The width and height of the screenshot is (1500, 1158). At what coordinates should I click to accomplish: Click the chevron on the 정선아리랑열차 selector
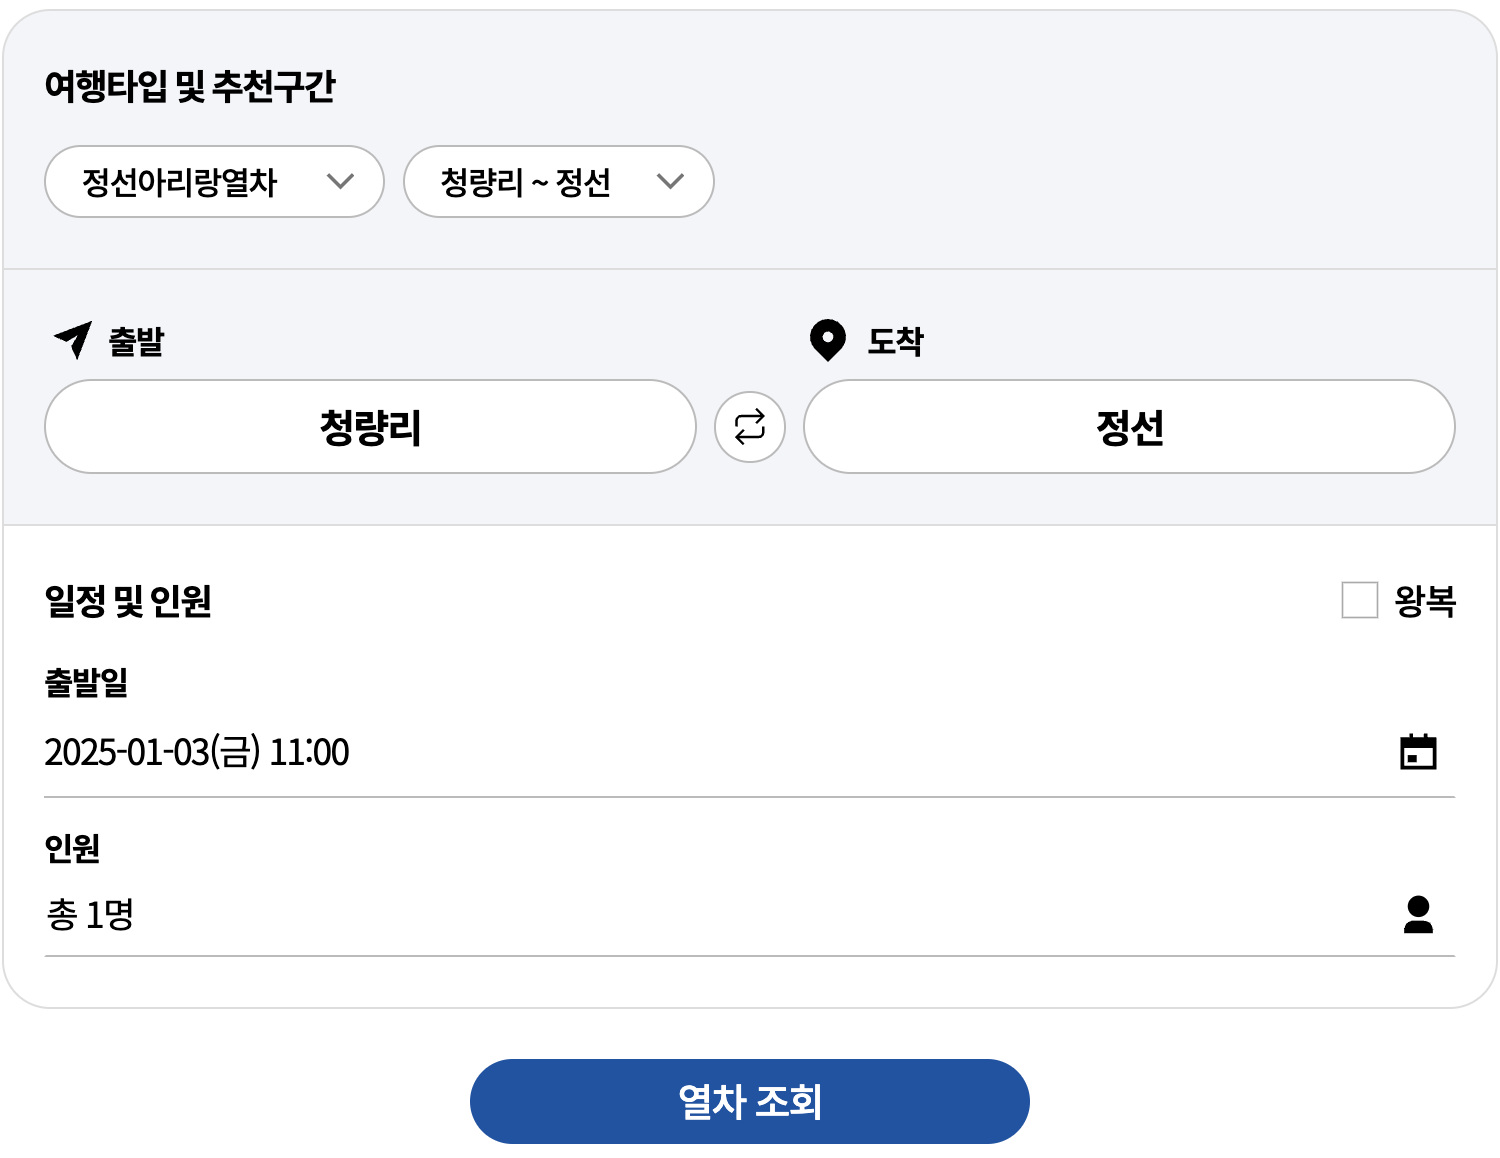(341, 182)
